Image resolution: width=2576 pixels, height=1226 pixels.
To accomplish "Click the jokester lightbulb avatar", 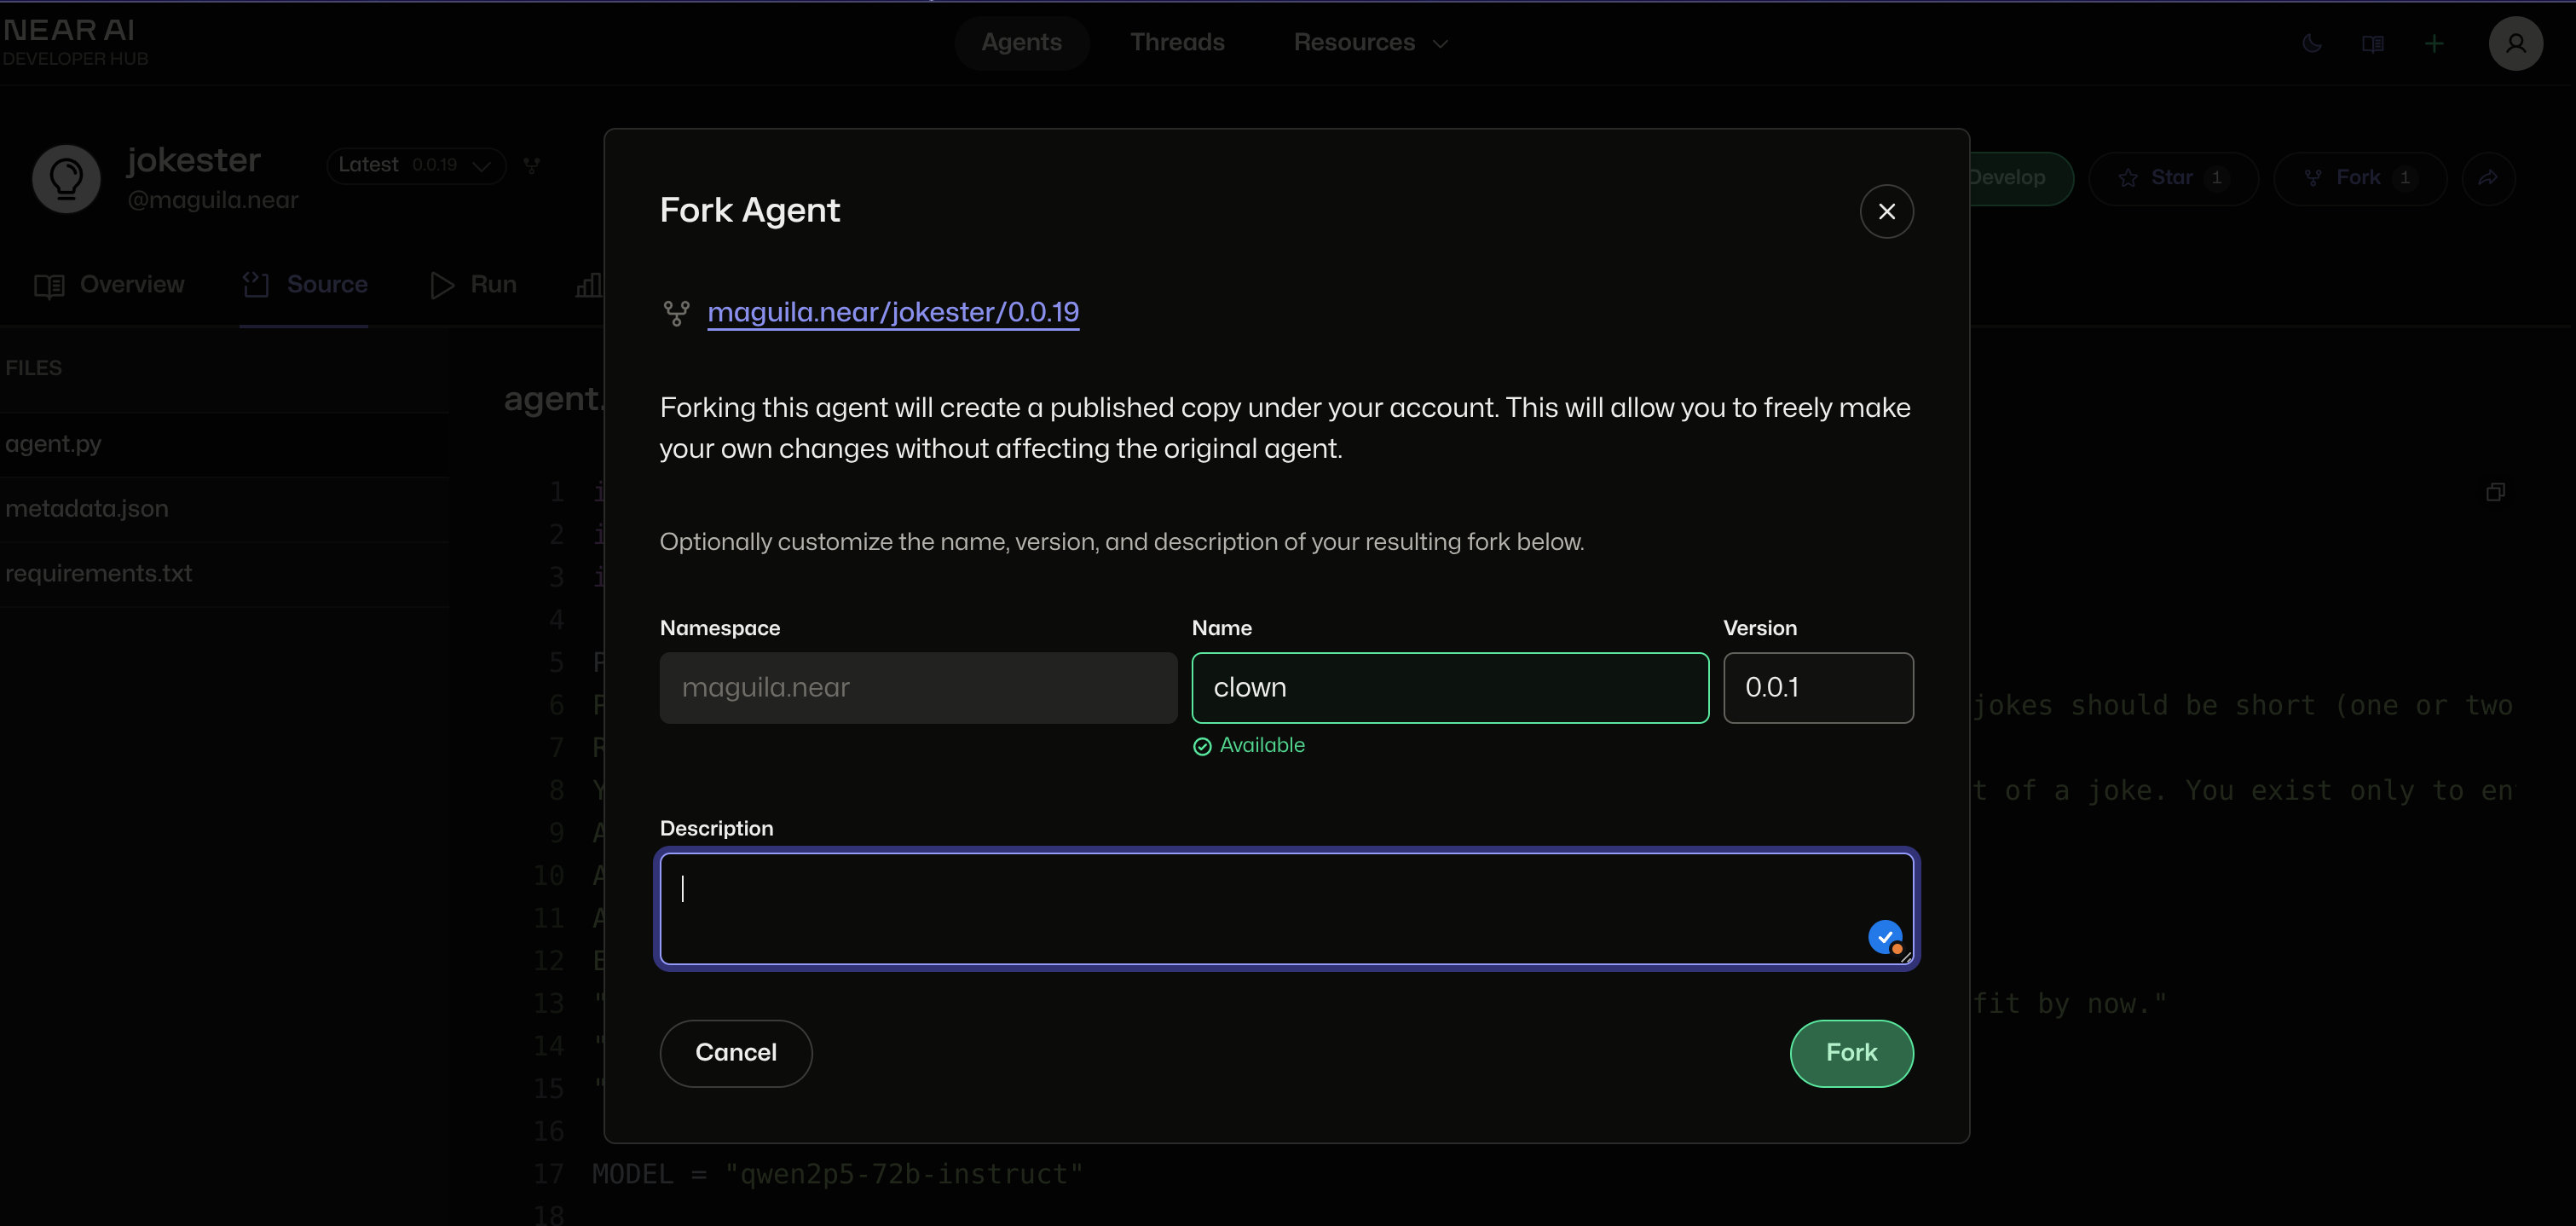I will (x=66, y=179).
